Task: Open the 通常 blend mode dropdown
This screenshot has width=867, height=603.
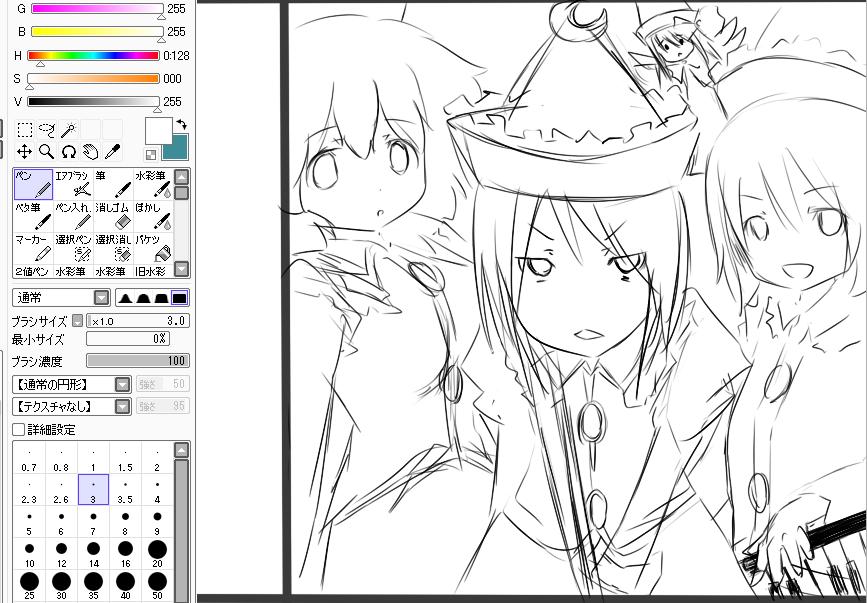Action: (x=61, y=298)
